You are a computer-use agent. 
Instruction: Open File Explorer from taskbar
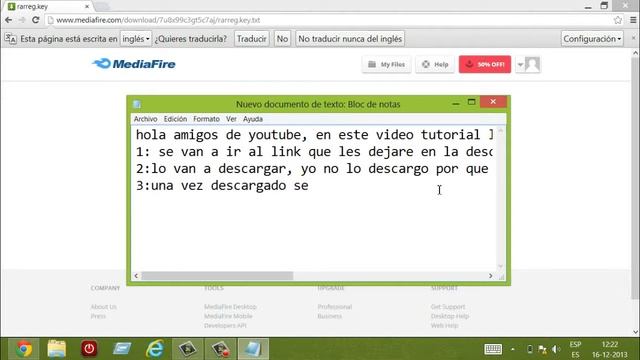coord(56,349)
